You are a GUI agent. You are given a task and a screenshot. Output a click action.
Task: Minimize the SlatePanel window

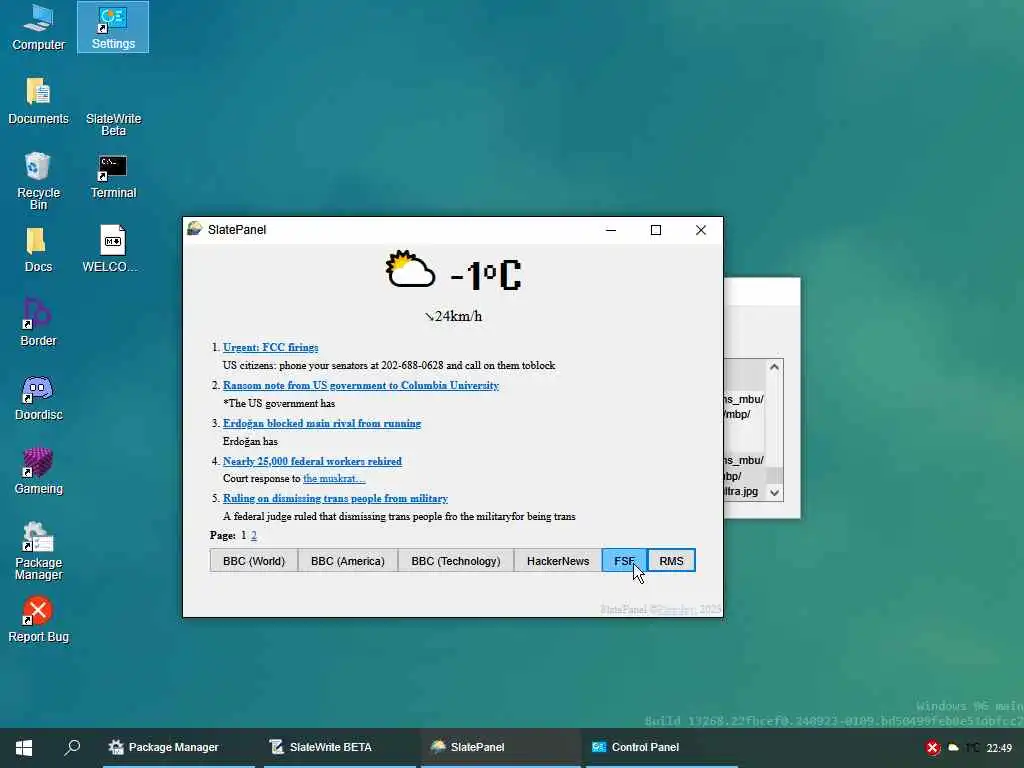(x=611, y=230)
